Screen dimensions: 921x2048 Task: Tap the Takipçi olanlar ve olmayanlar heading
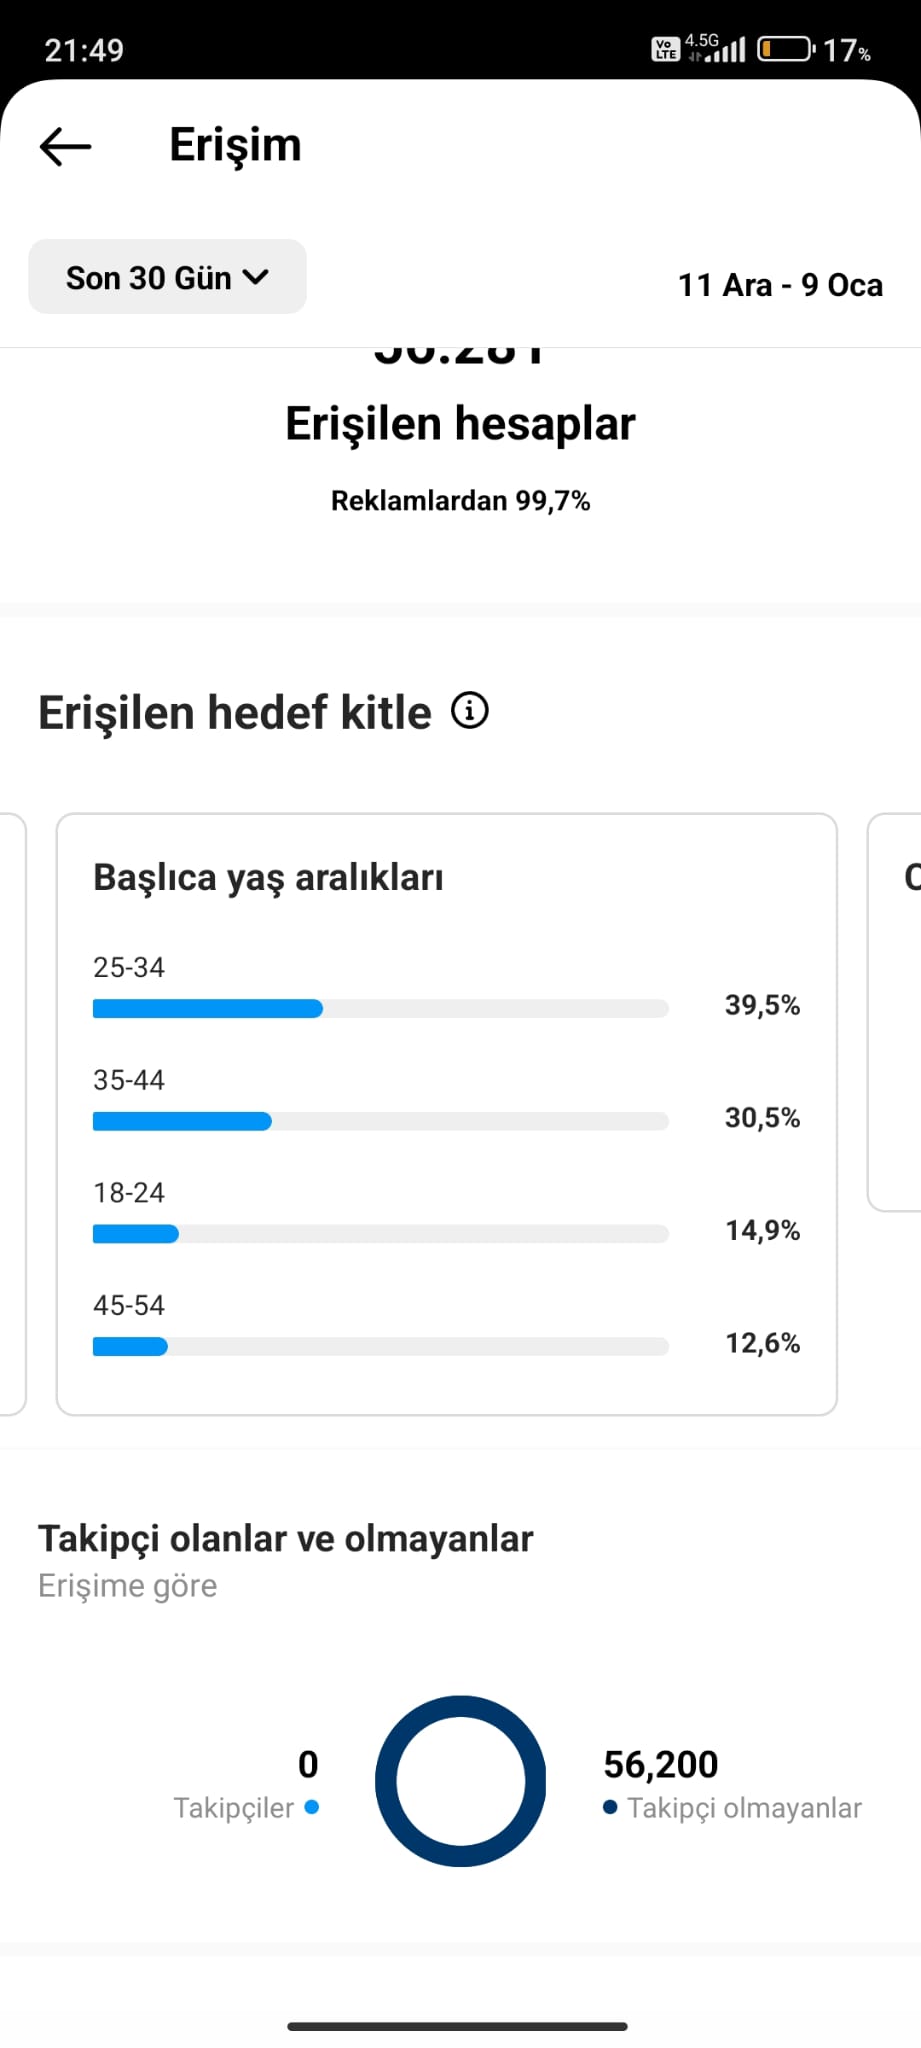pyautogui.click(x=285, y=1538)
